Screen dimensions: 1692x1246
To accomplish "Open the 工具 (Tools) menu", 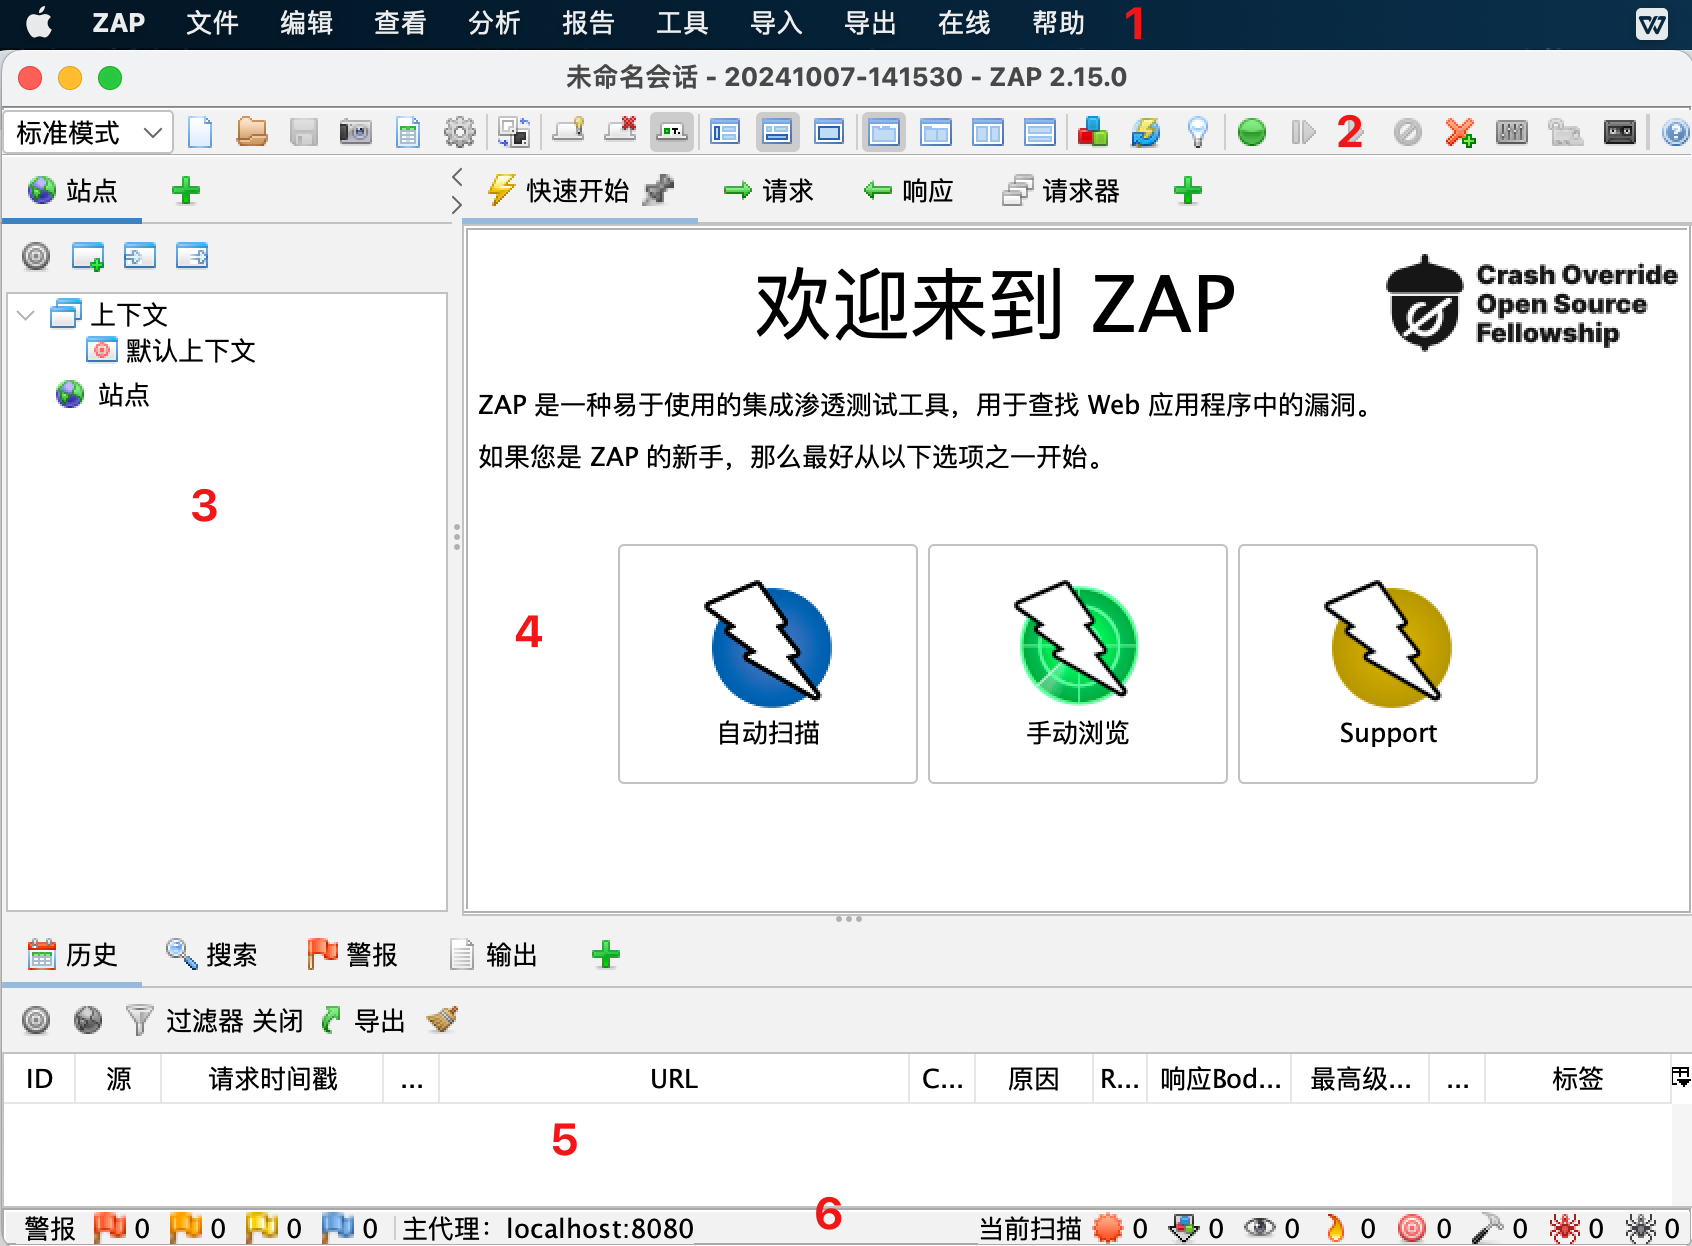I will coord(682,23).
